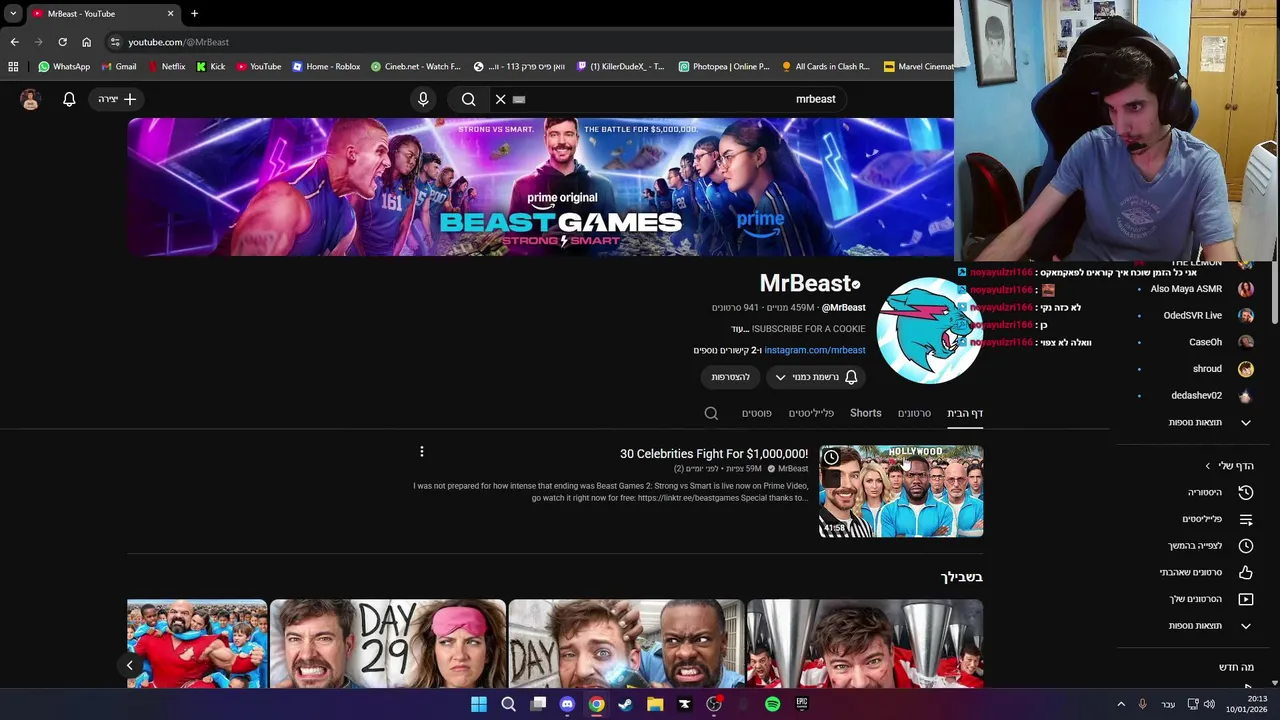The image size is (1280, 720).
Task: Expand more items under My Page sidebar
Action: [x=1210, y=626]
